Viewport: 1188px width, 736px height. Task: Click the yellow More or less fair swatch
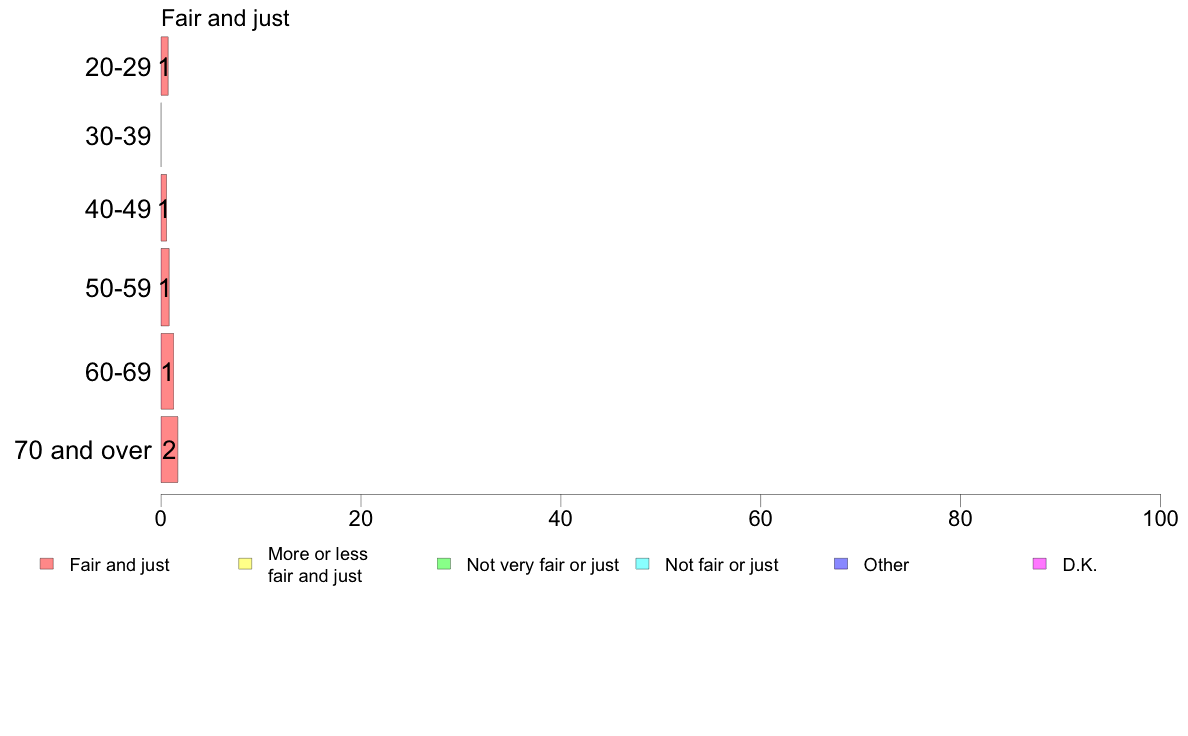tap(245, 564)
